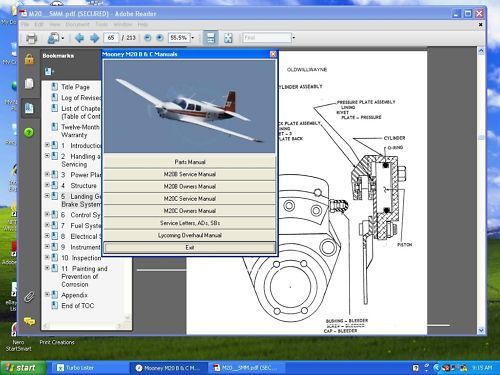Expand the 9 Instruments bookmark
The image size is (500, 375).
[47, 246]
